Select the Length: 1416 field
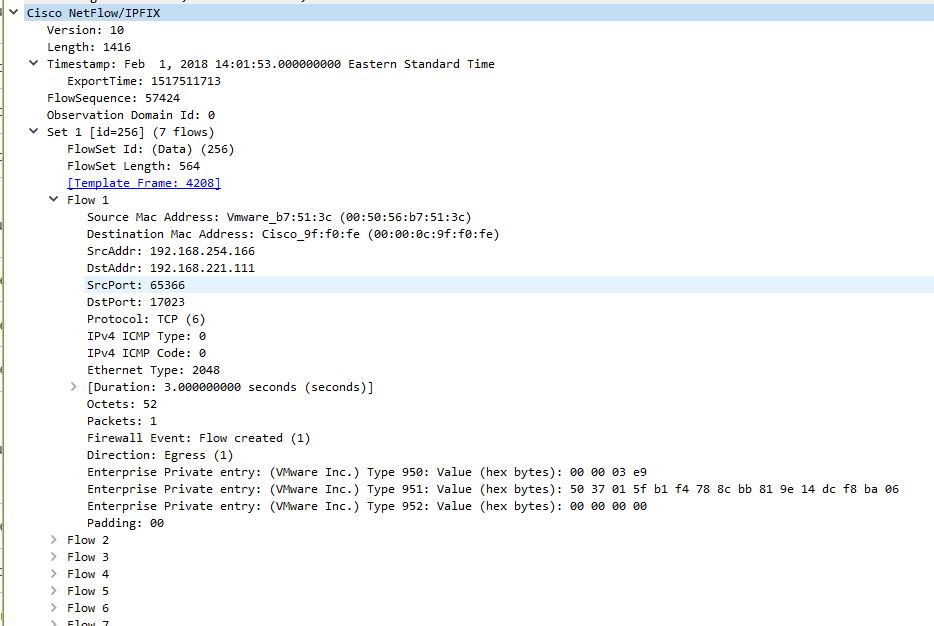Viewport: 934px width, 626px height. pos(89,46)
